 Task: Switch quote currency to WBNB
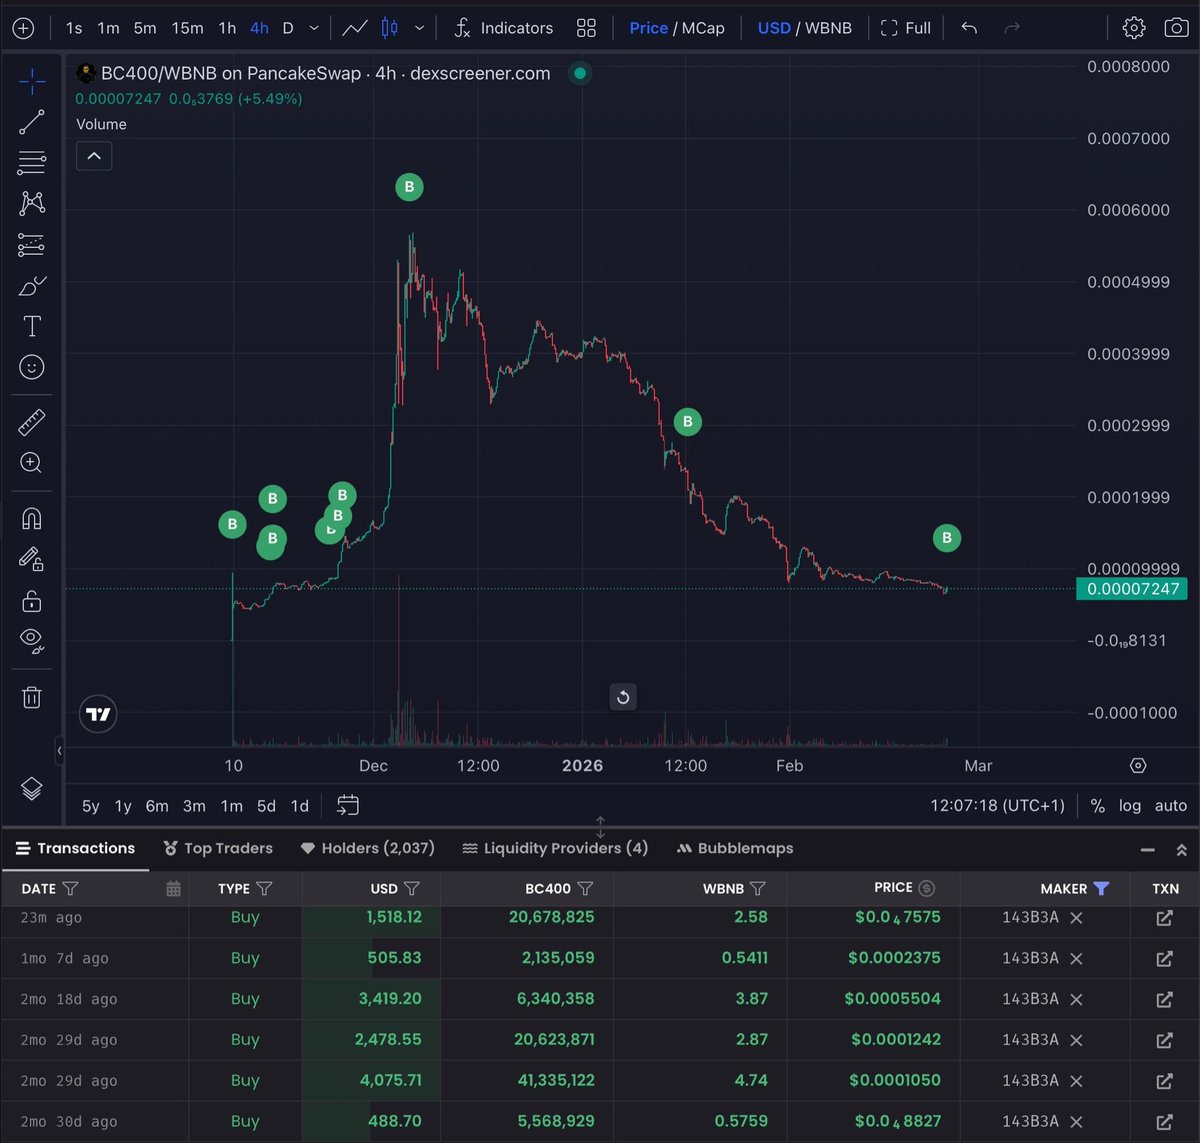pos(828,28)
